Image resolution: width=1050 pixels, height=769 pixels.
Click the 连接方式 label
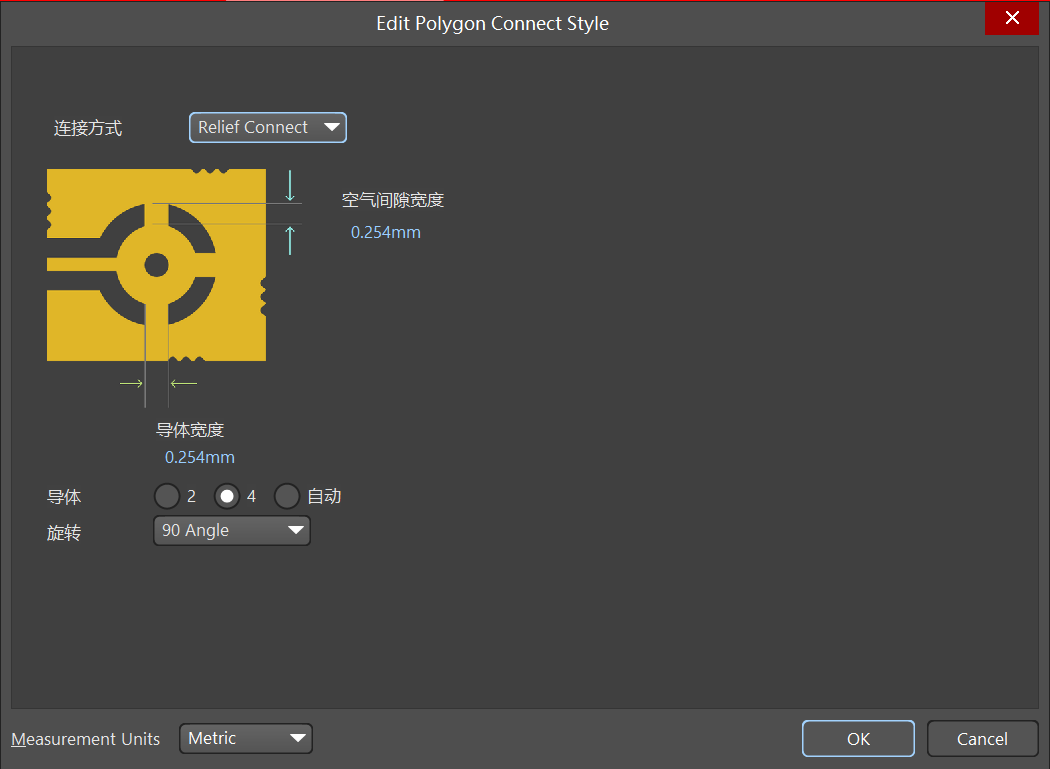pos(88,128)
